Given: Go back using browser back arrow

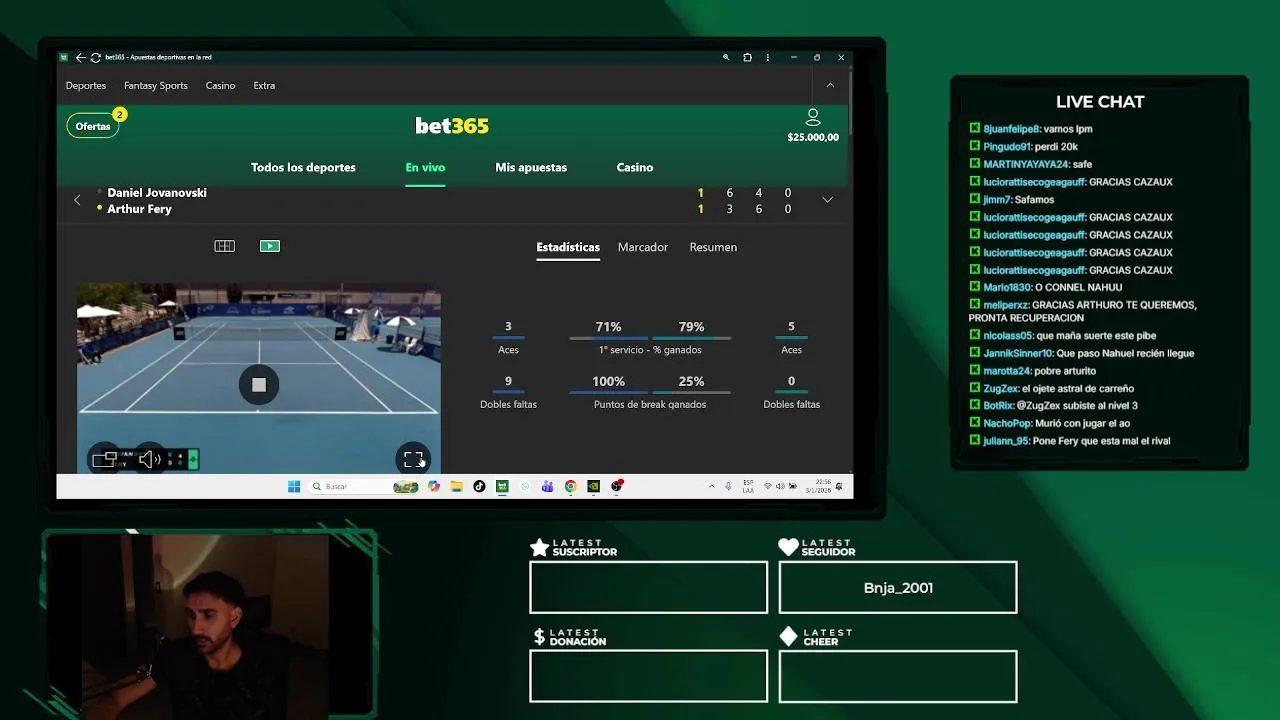Looking at the screenshot, I should [x=80, y=57].
